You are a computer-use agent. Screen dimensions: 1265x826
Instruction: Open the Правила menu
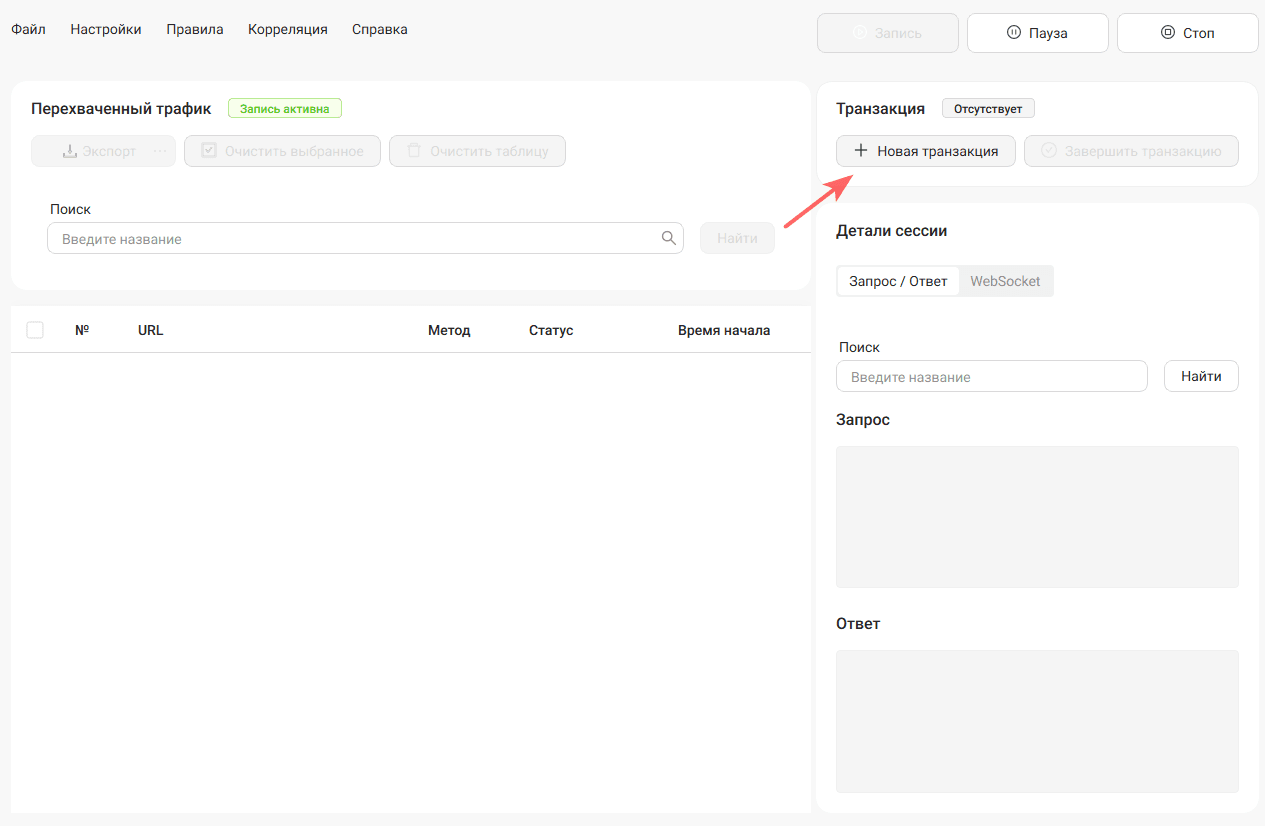[x=195, y=29]
